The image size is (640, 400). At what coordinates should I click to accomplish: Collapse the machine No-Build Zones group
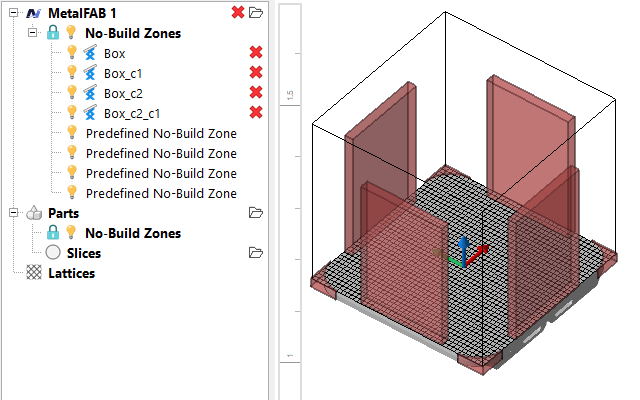coord(32,32)
